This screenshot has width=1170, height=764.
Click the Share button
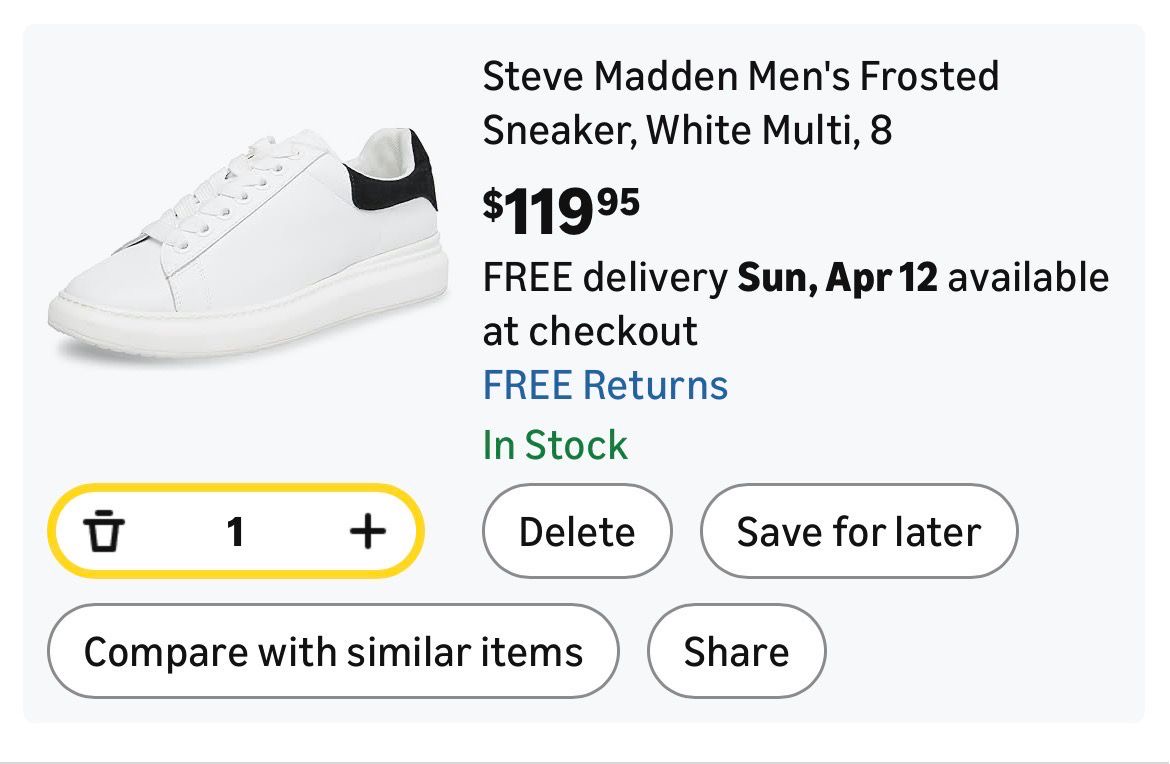pos(736,652)
